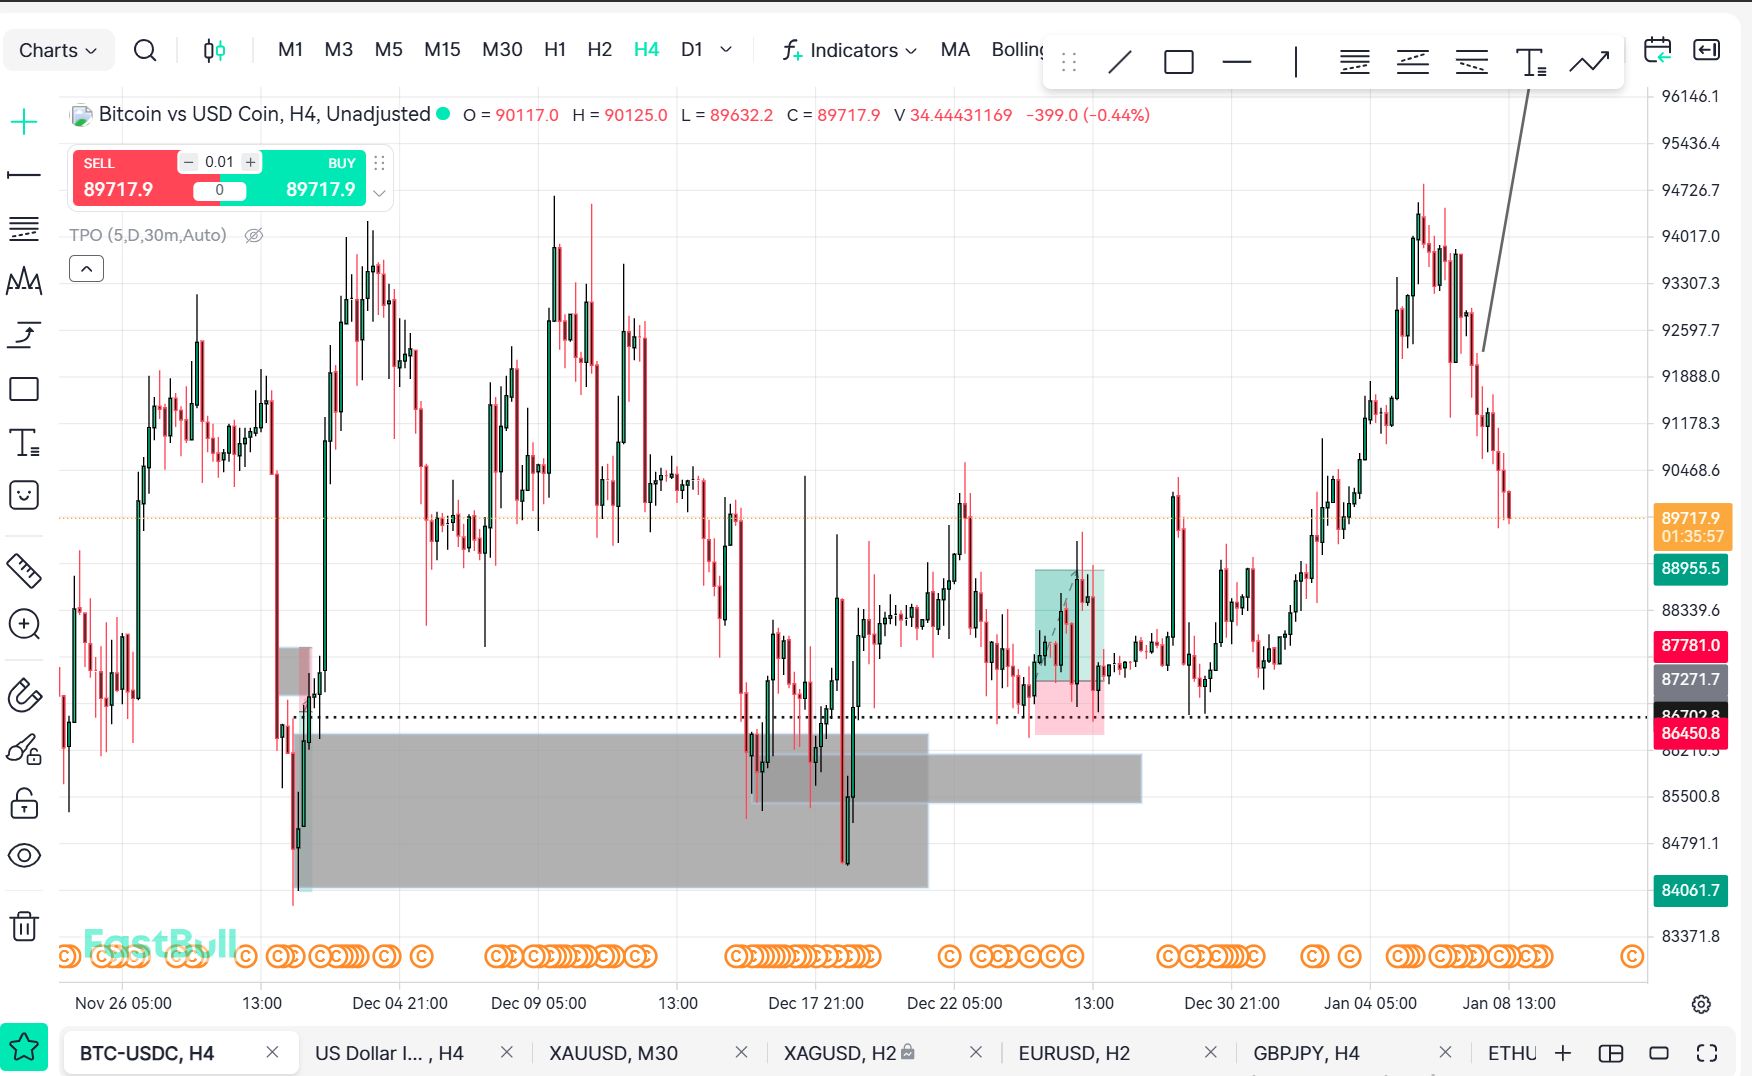
Task: Toggle the lock drawings icon
Action: 24,803
